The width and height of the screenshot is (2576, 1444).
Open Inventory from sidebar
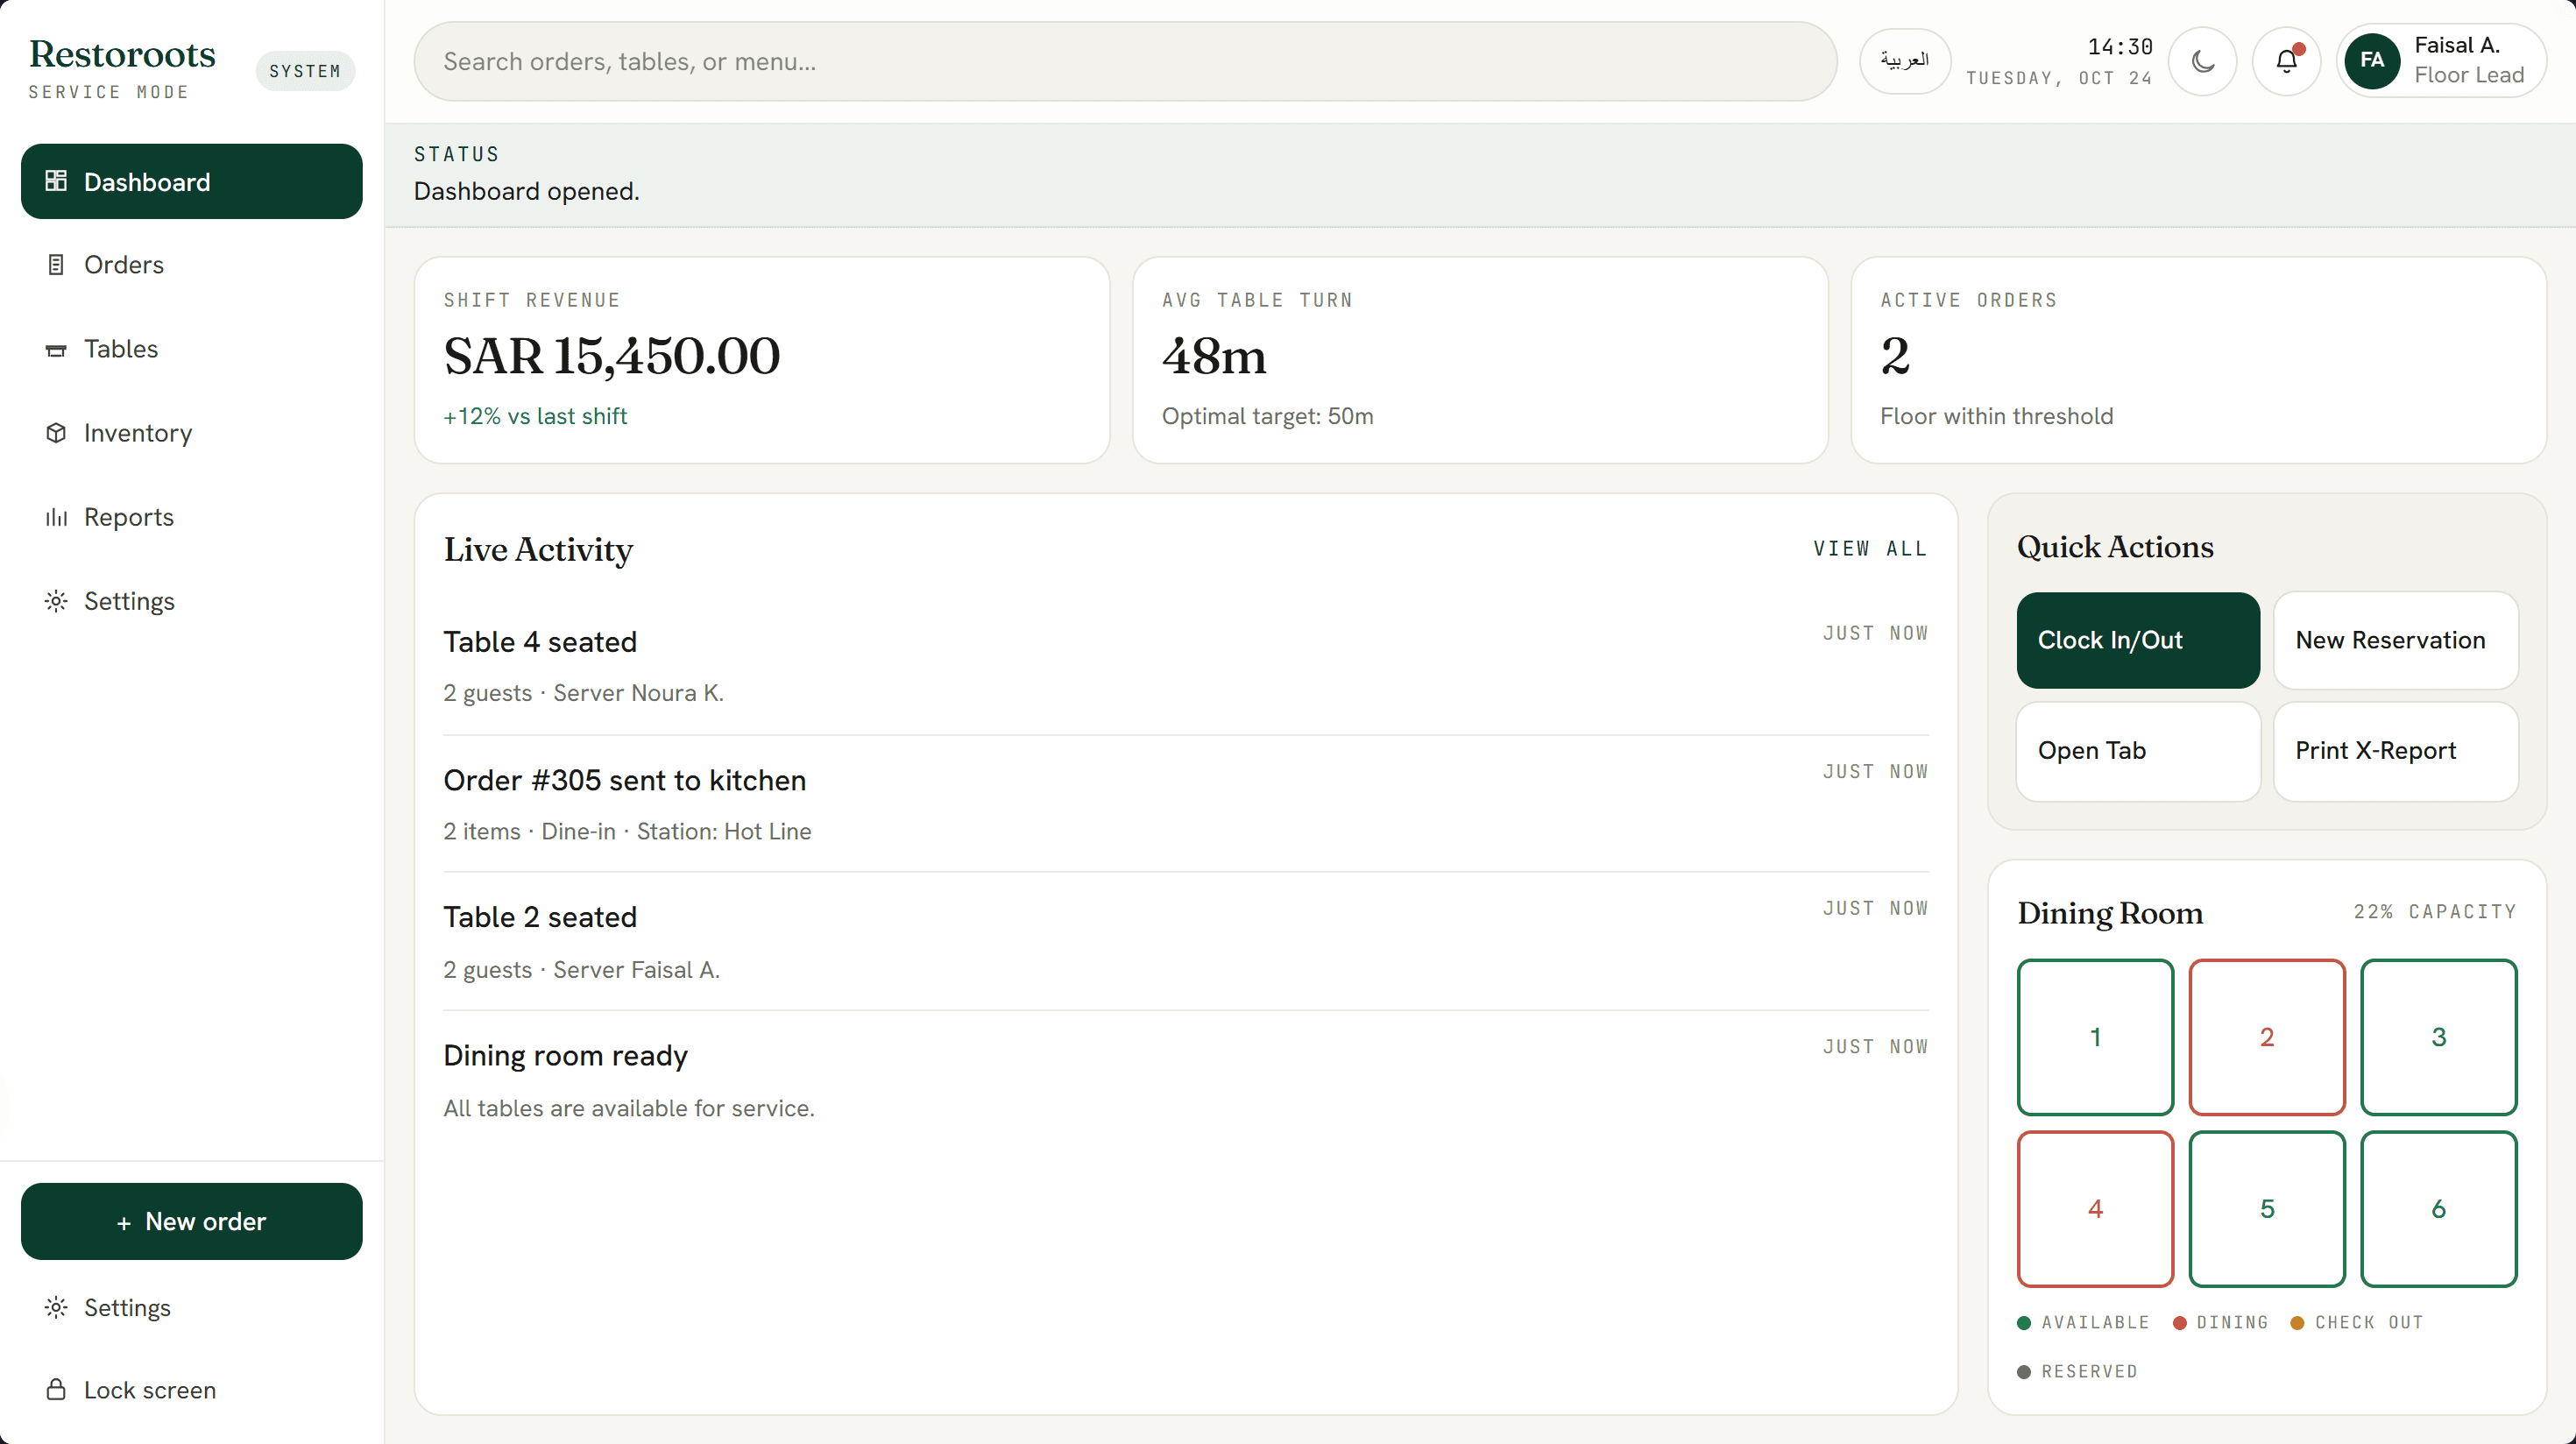tap(192, 433)
